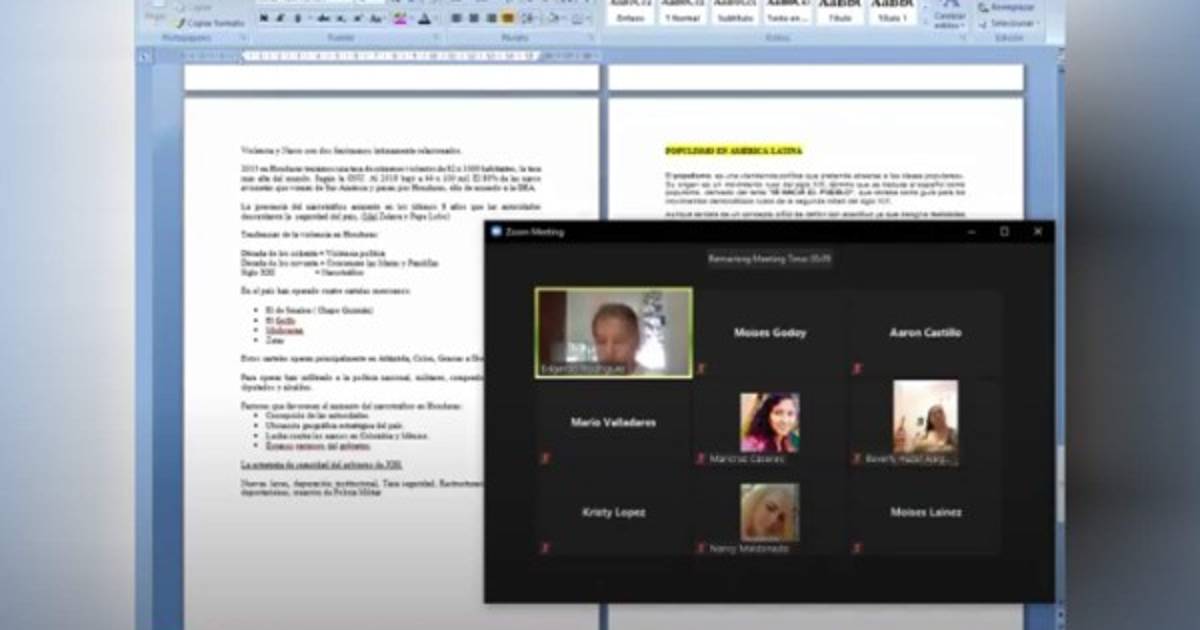Toggle italic formatting in the ribbon

point(280,18)
